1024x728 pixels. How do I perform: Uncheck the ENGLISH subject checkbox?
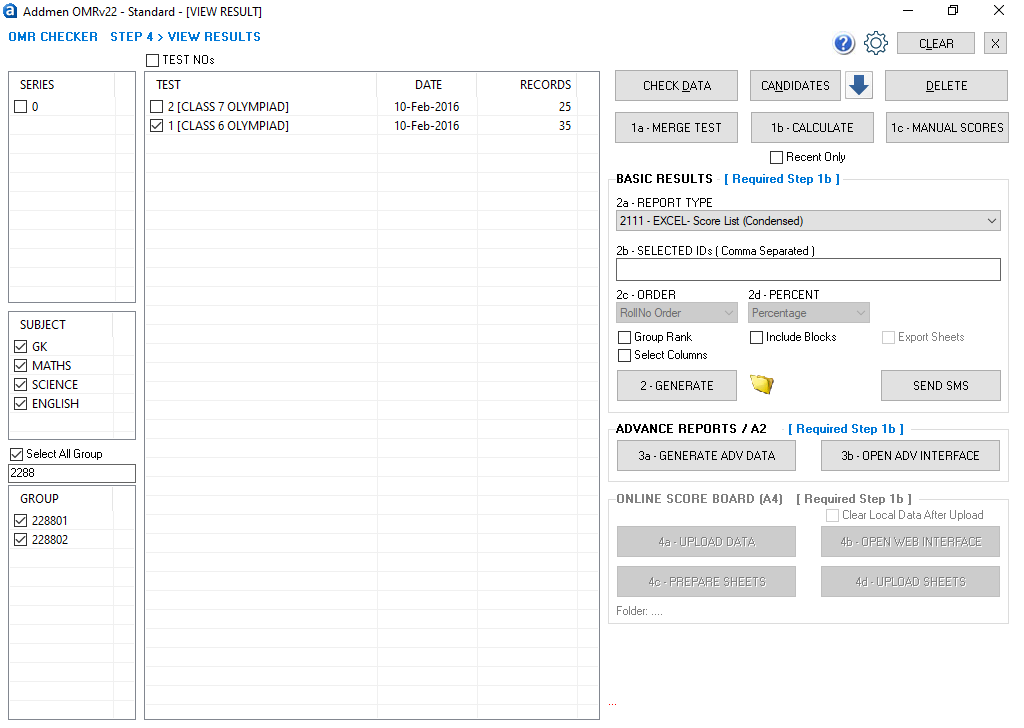[21, 404]
